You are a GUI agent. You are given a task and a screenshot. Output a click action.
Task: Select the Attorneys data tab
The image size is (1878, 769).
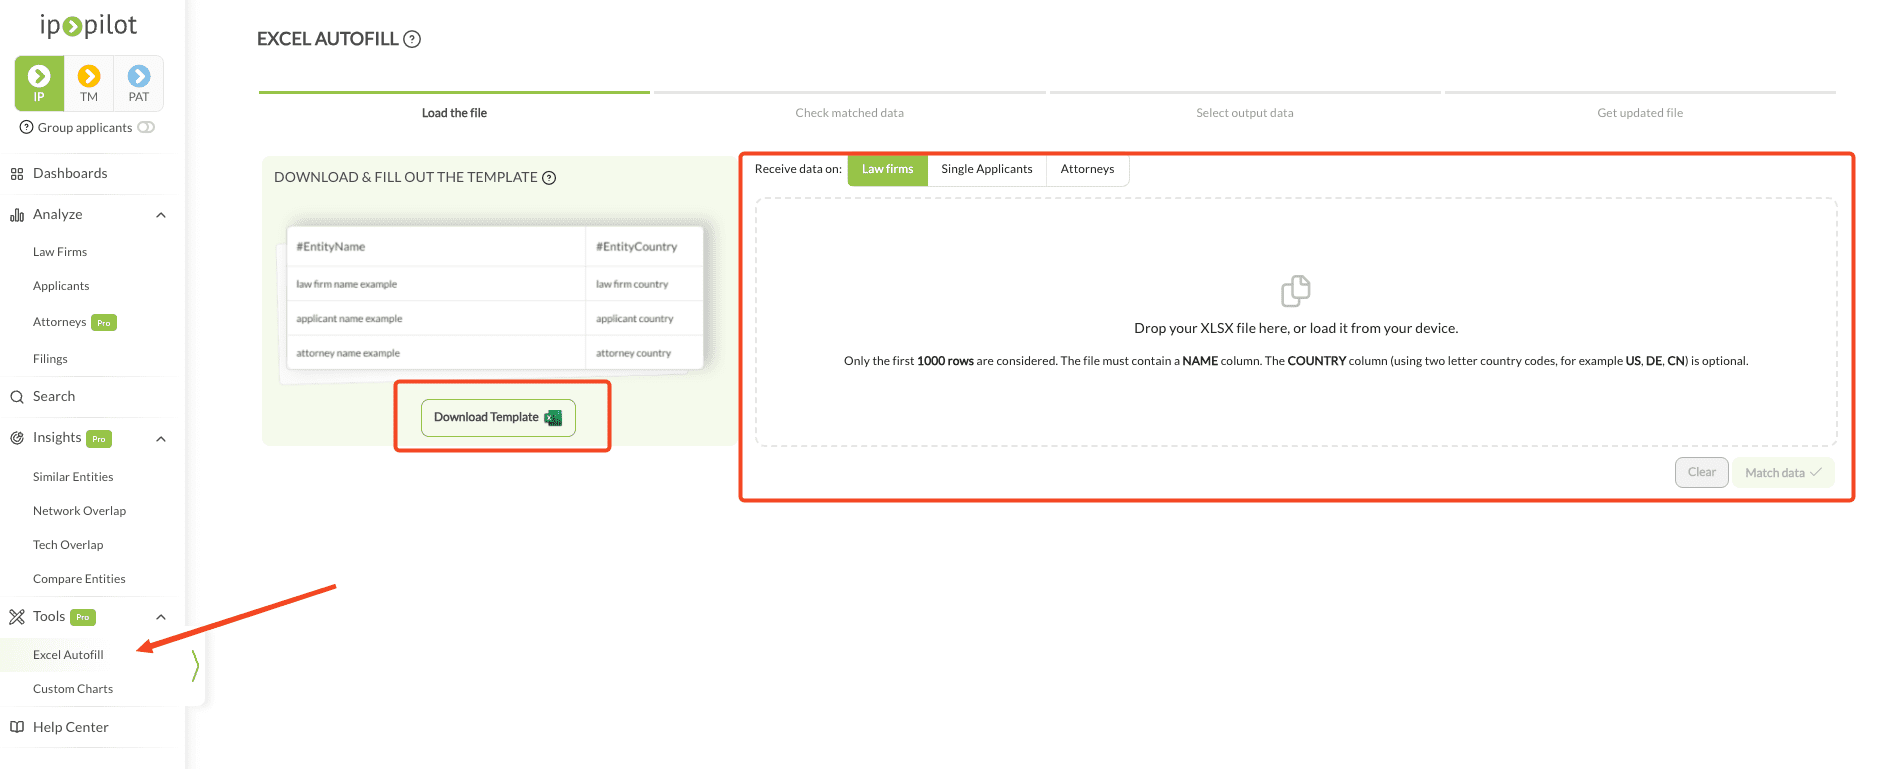click(1087, 170)
